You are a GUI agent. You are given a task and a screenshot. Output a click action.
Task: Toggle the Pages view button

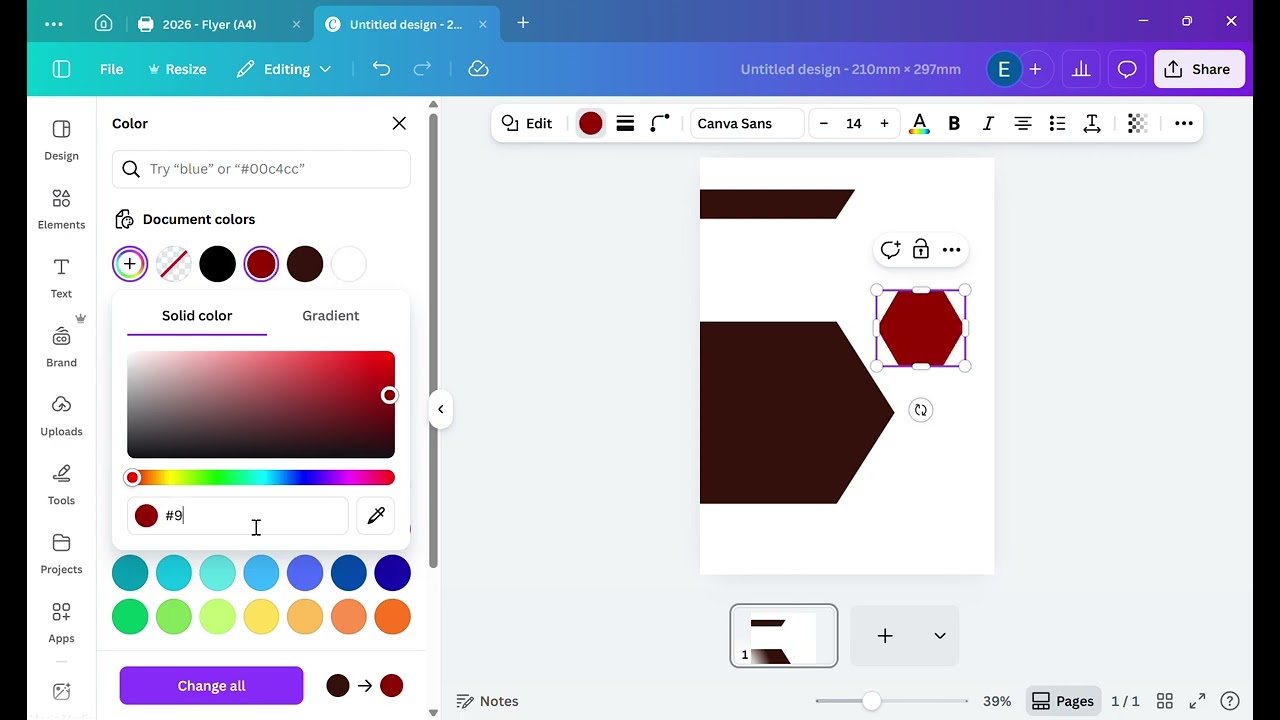point(1063,701)
